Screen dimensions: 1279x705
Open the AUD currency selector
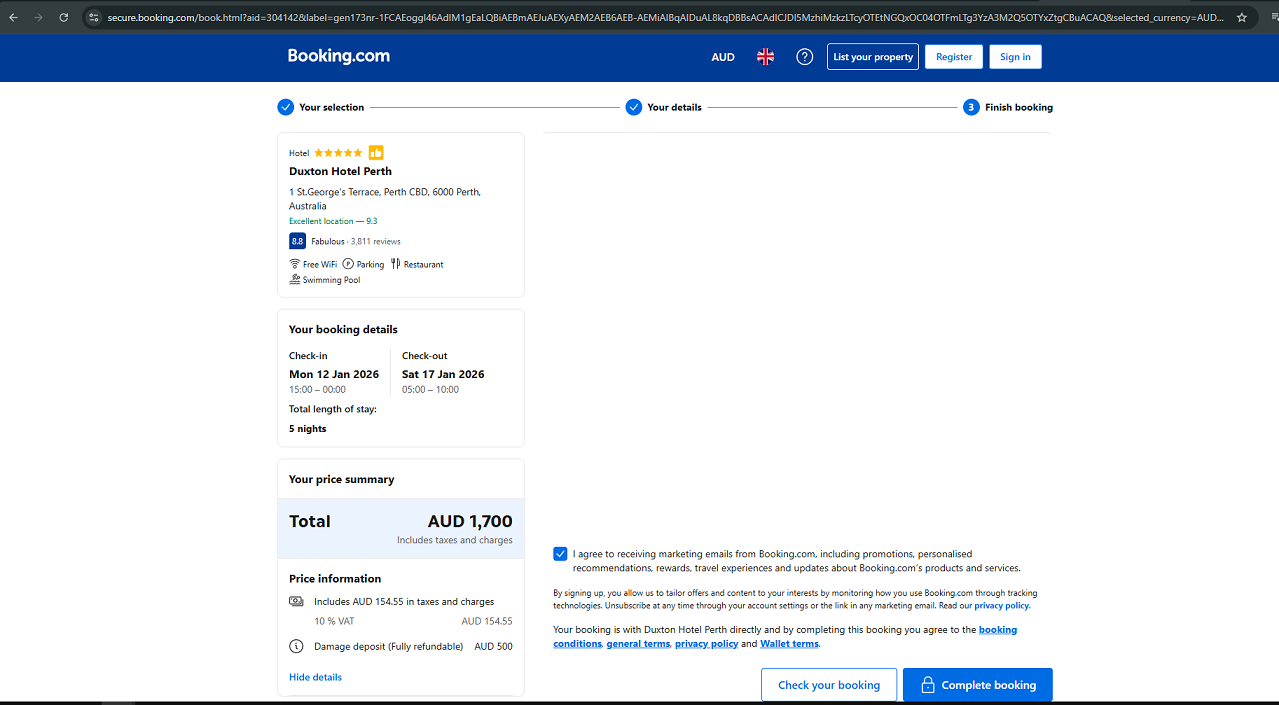tap(723, 57)
